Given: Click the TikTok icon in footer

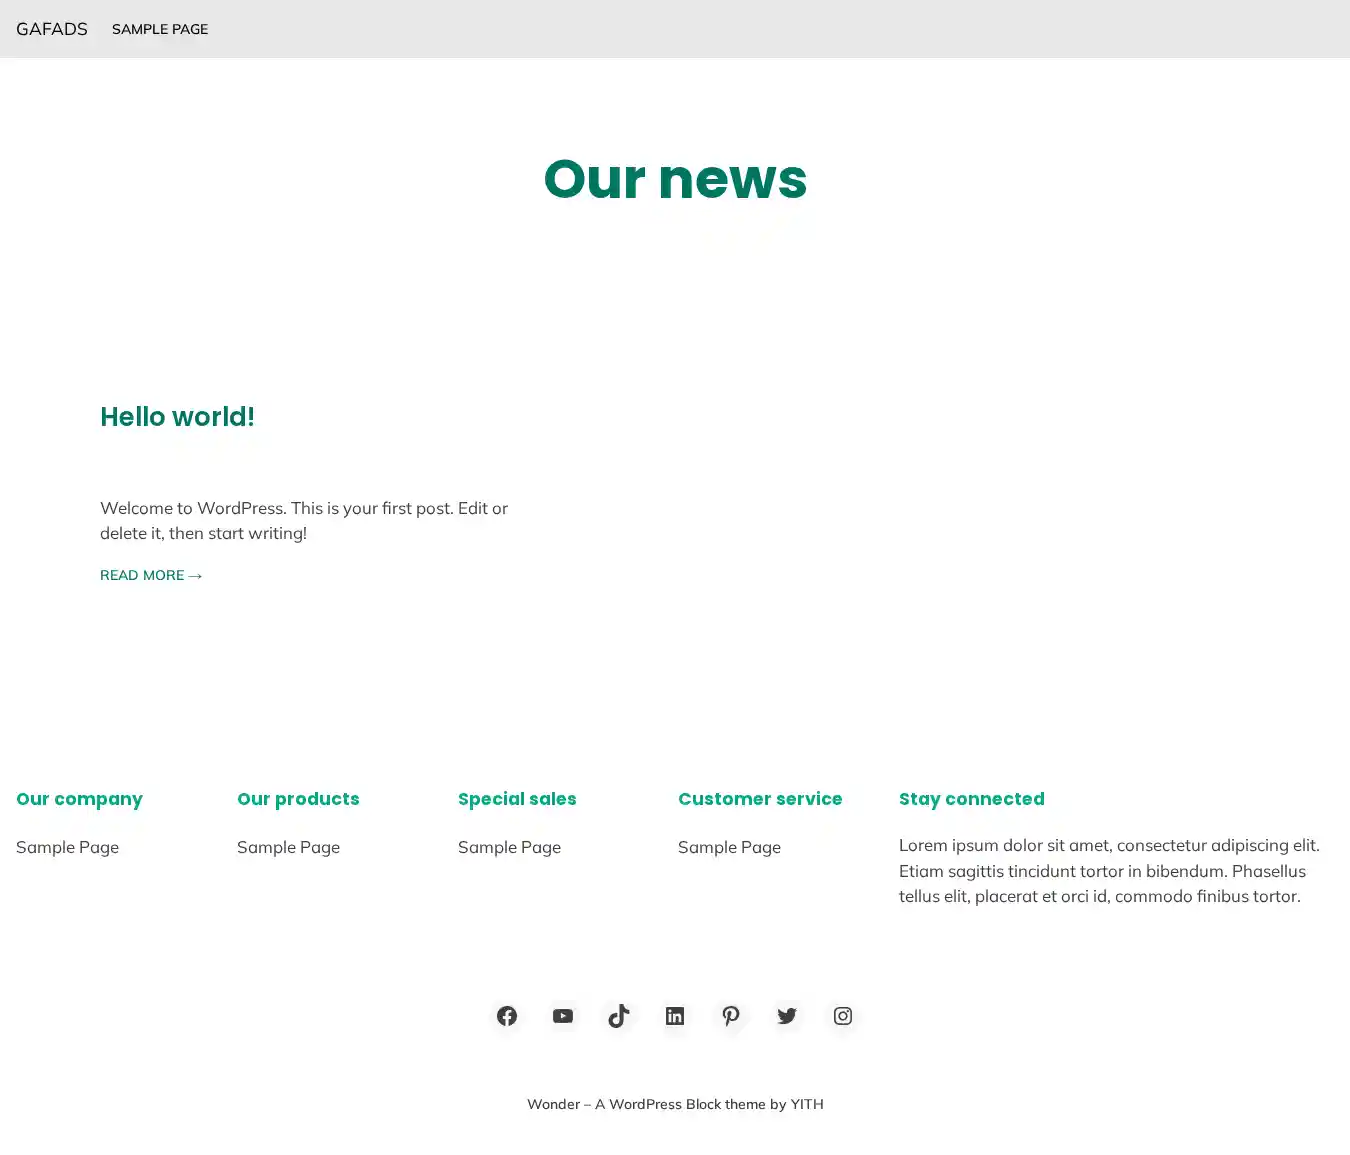Looking at the screenshot, I should point(619,1016).
